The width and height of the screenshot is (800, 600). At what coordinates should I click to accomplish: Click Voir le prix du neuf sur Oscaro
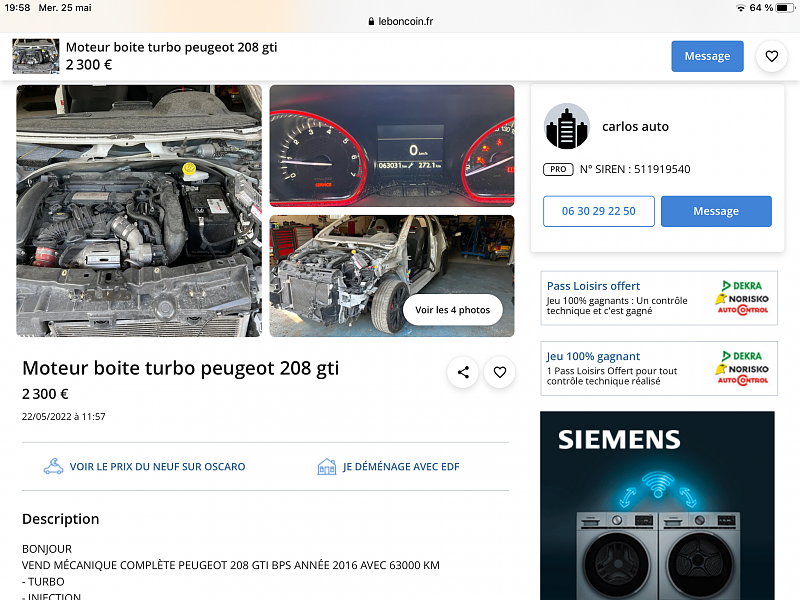pyautogui.click(x=157, y=467)
